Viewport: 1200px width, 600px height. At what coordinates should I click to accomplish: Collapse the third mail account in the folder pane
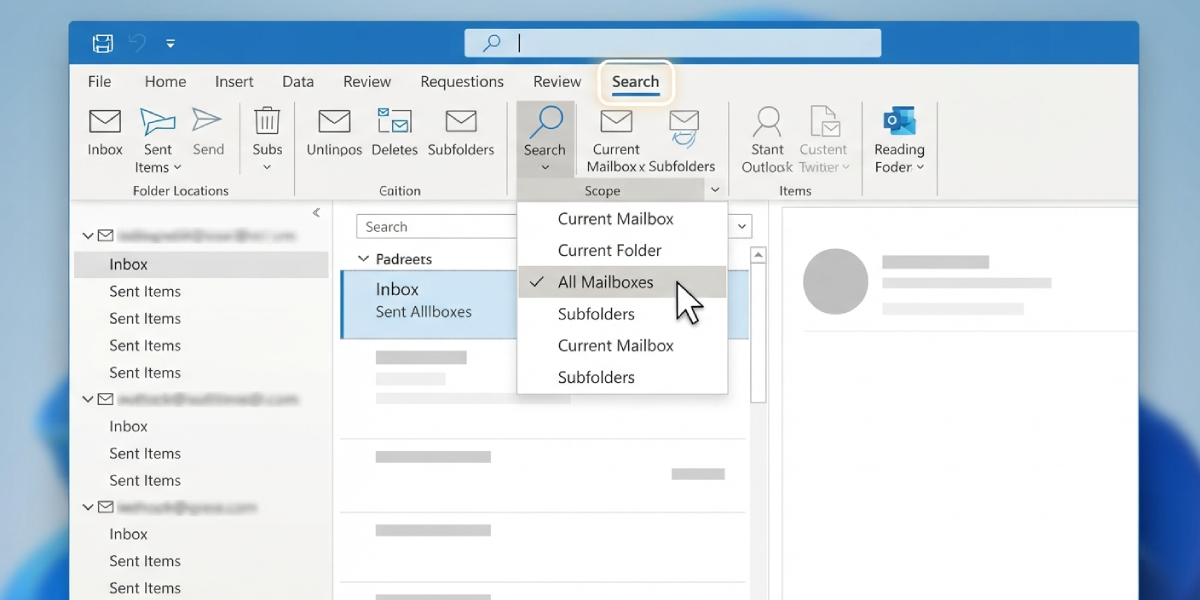[89, 507]
